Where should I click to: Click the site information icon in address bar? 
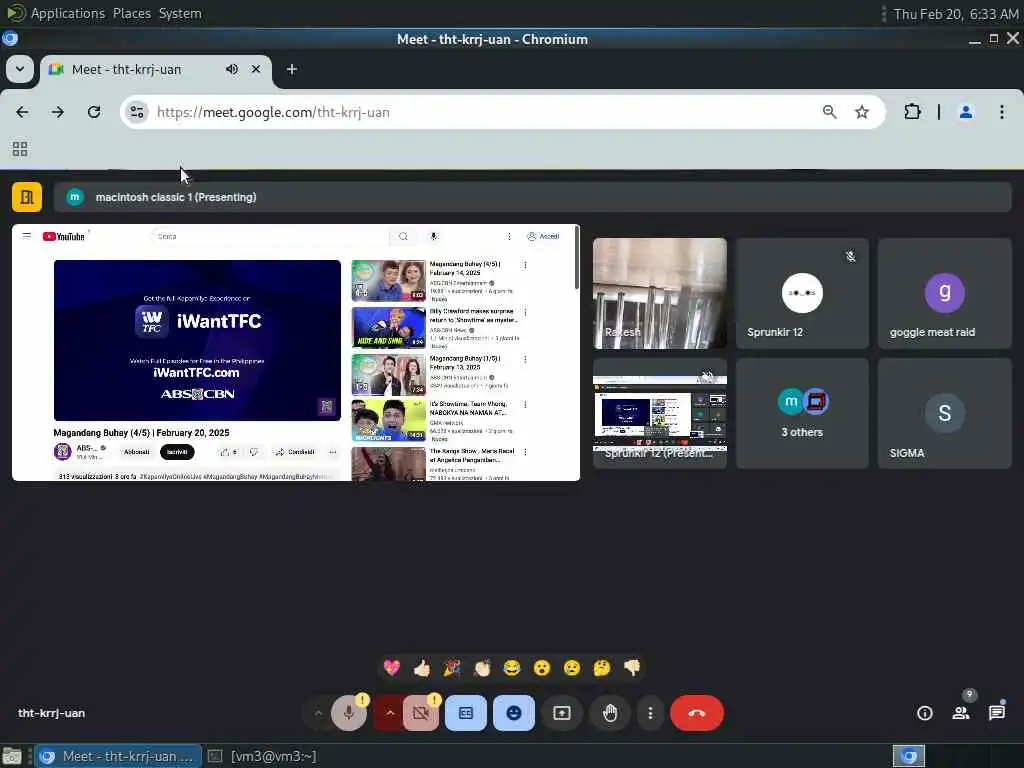[x=136, y=112]
